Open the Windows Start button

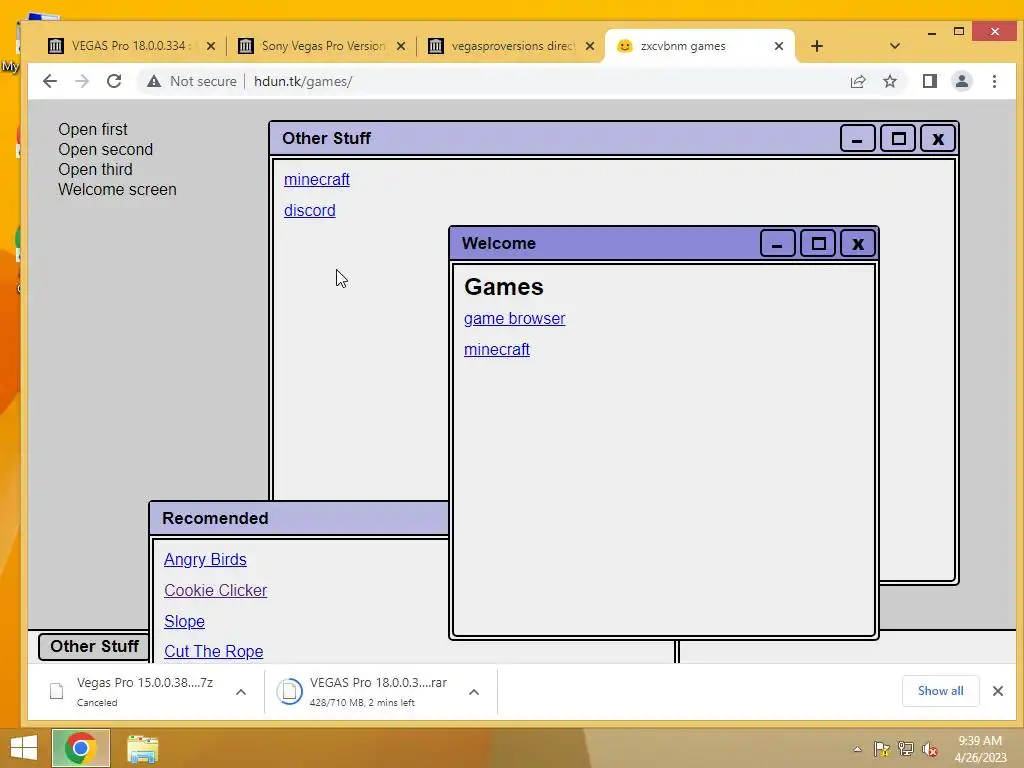pyautogui.click(x=24, y=748)
